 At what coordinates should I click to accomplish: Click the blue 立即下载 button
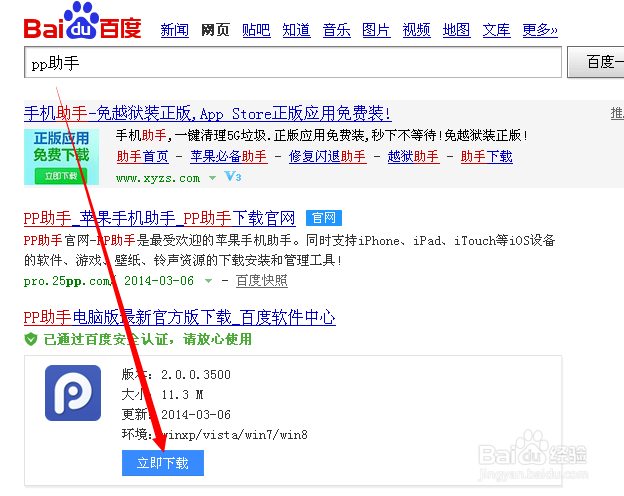click(163, 463)
